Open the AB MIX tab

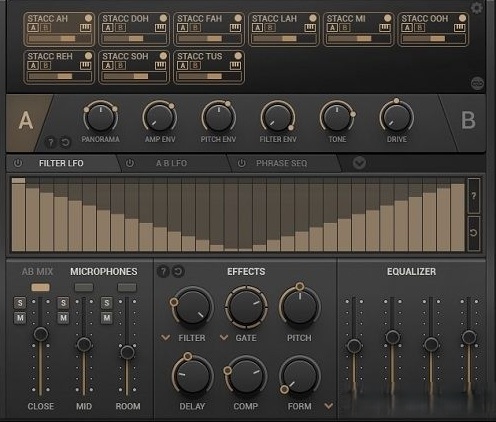tap(37, 272)
